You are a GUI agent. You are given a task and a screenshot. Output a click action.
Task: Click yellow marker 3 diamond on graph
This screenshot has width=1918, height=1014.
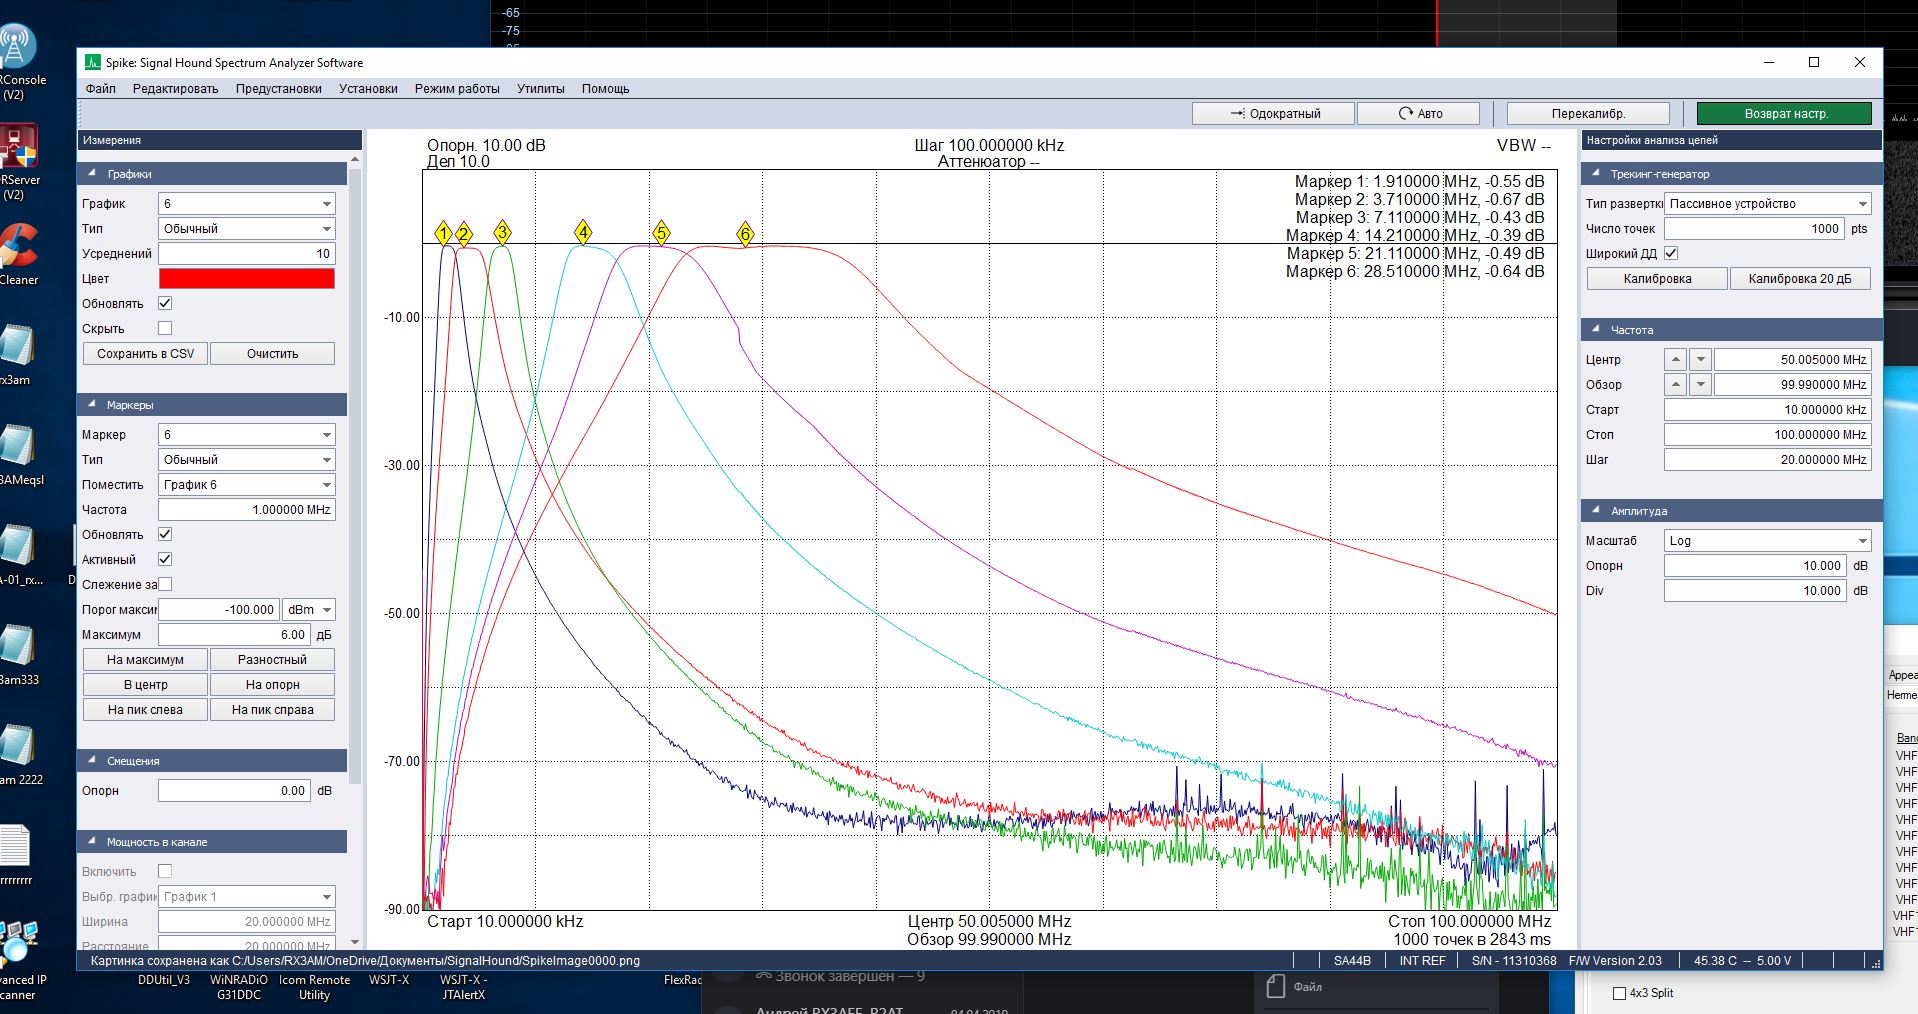[502, 233]
